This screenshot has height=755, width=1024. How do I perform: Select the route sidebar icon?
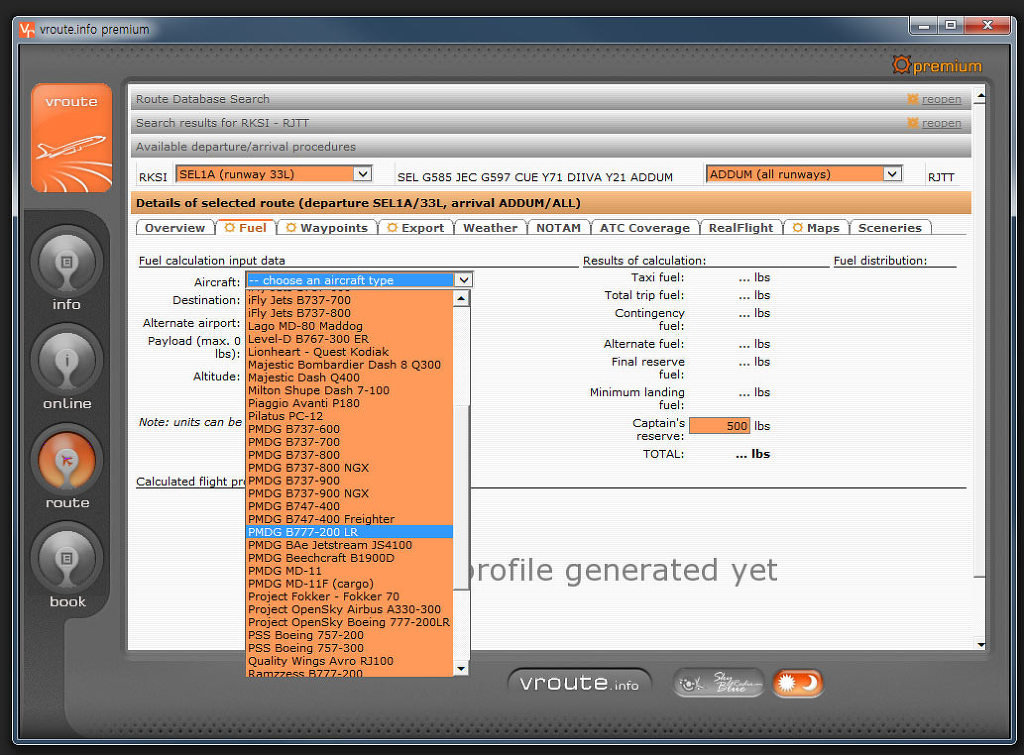tap(67, 460)
